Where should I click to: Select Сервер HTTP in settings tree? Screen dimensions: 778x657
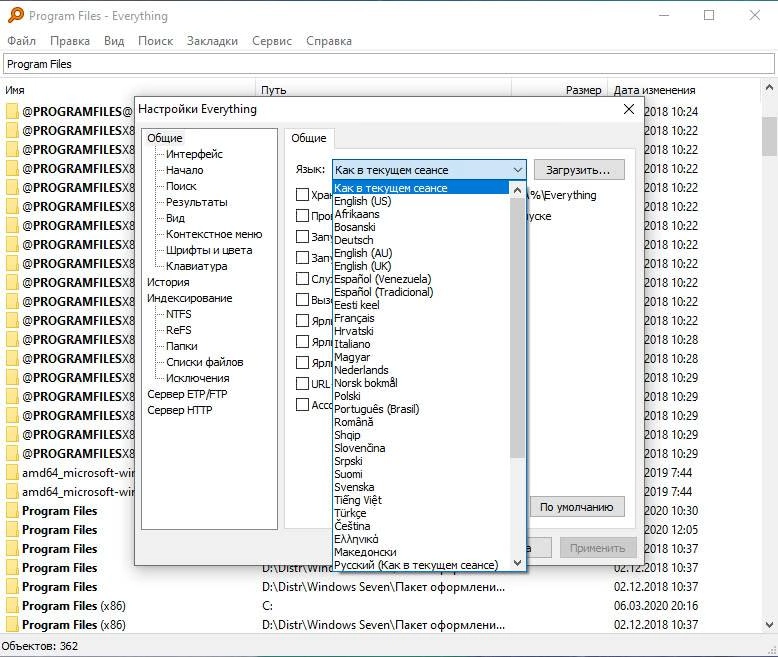pyautogui.click(x=180, y=410)
